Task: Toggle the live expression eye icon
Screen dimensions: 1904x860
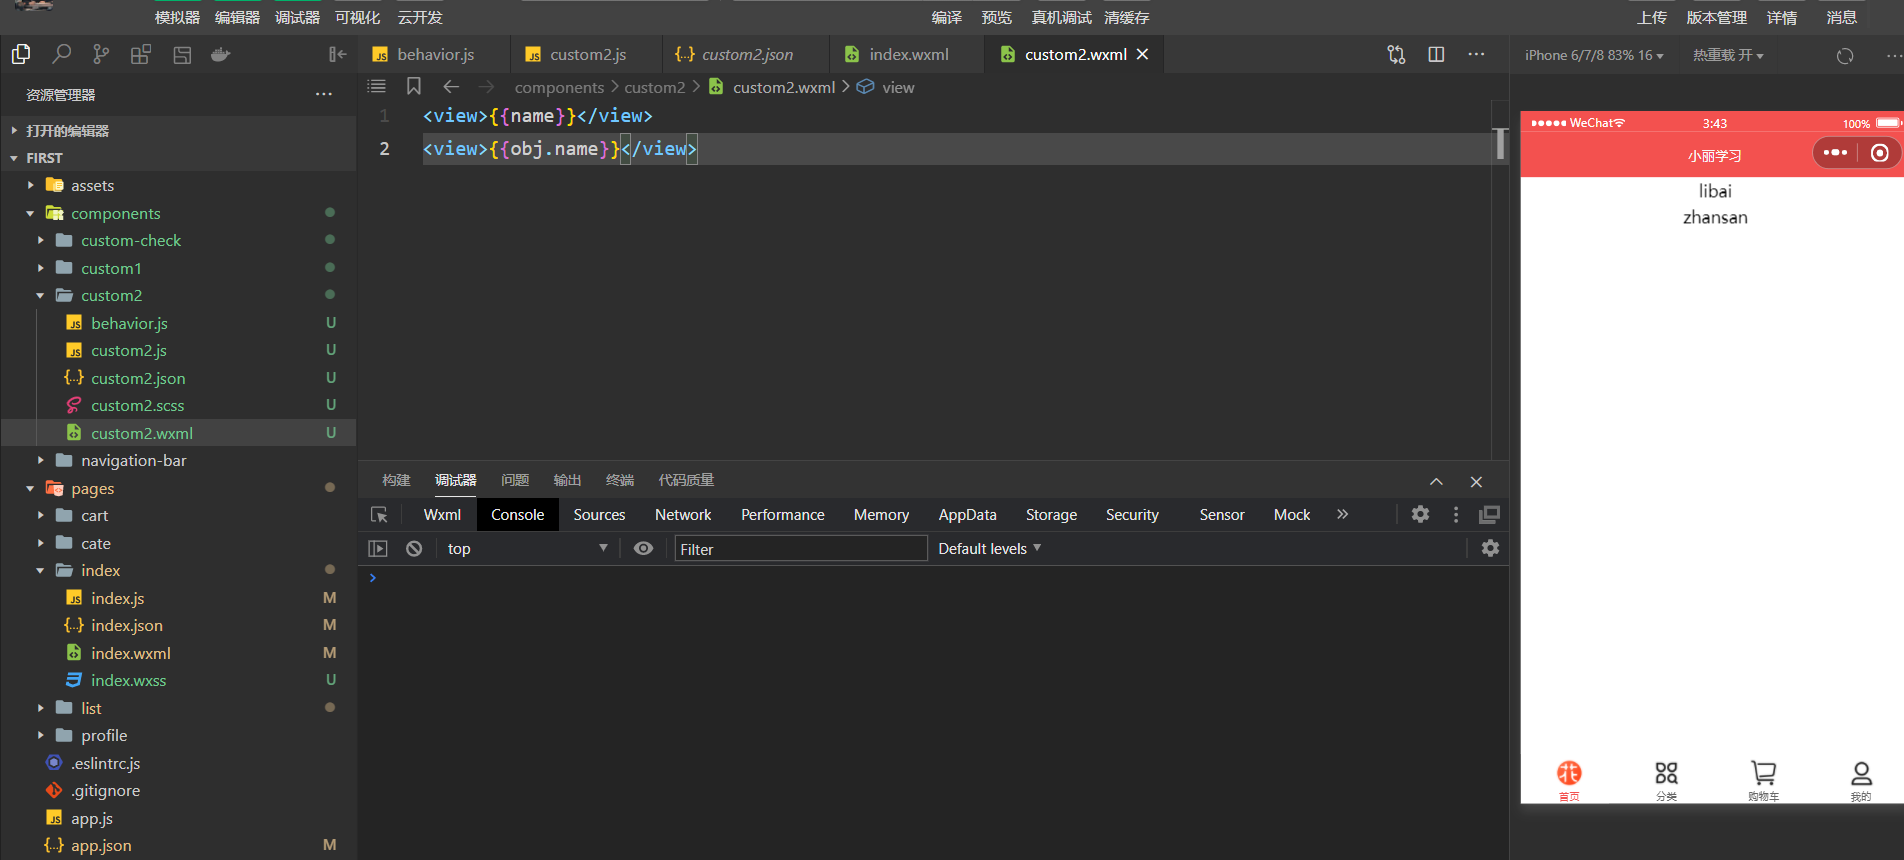Action: click(x=644, y=548)
